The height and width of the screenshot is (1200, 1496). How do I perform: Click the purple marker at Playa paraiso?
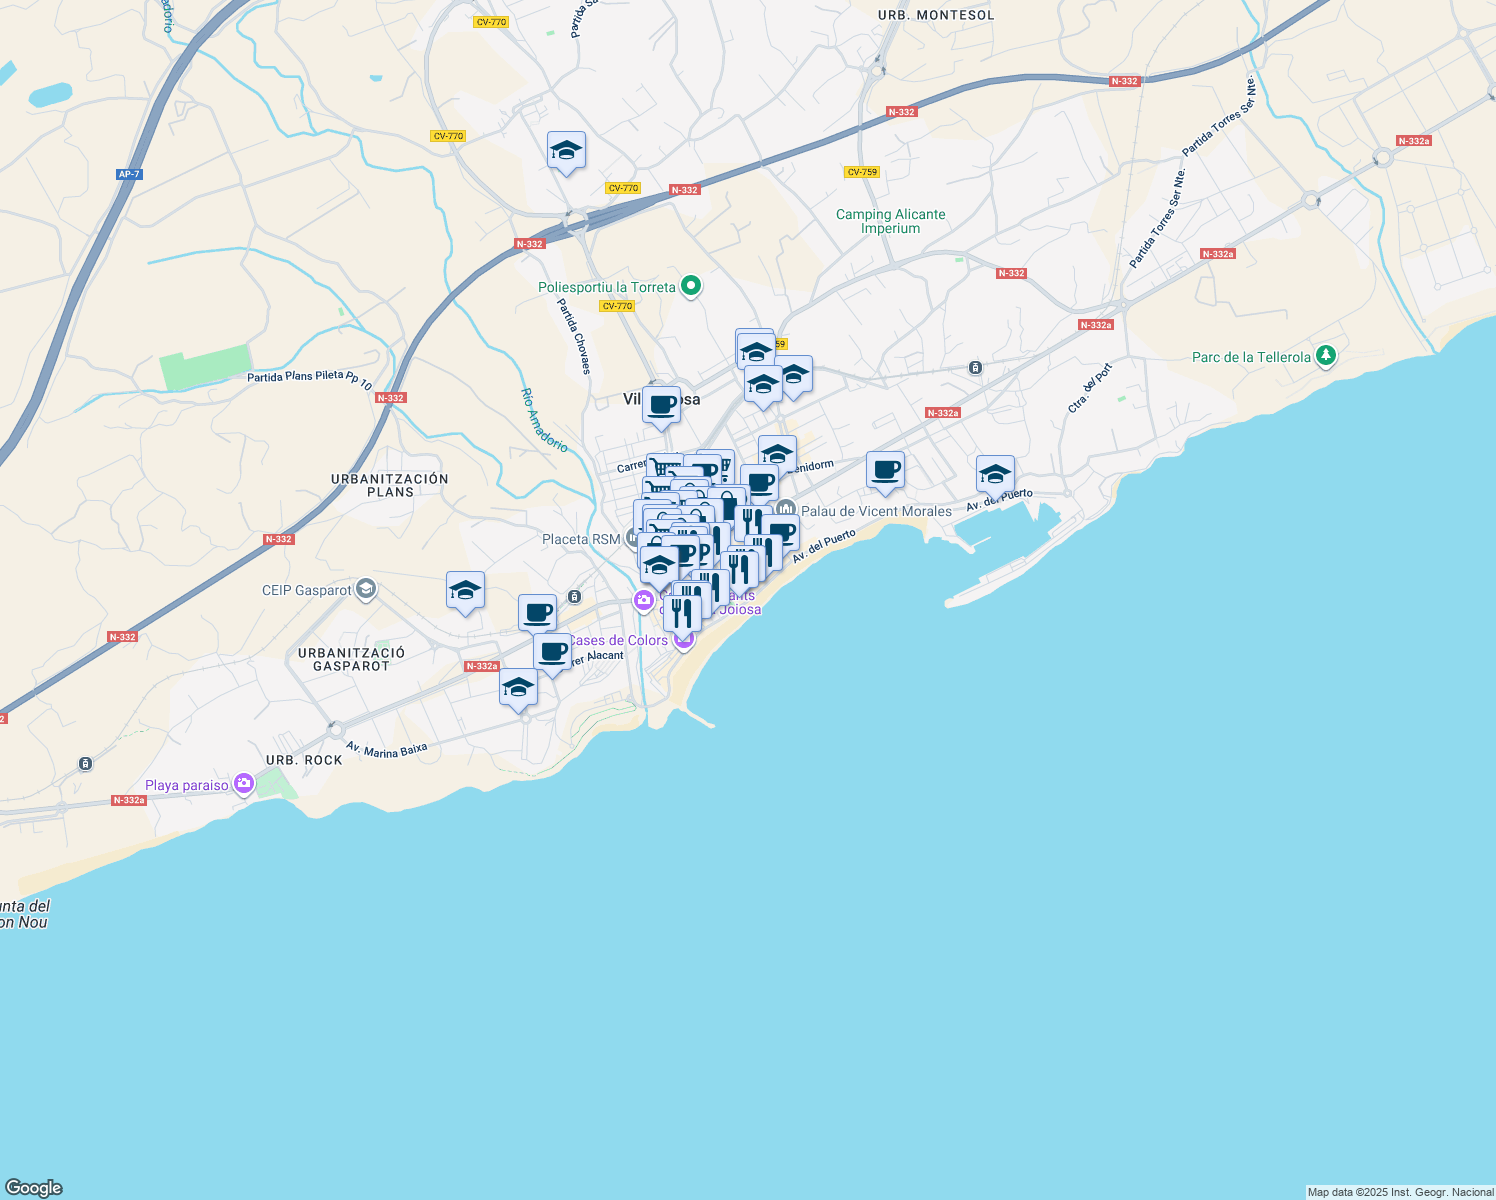tap(243, 784)
